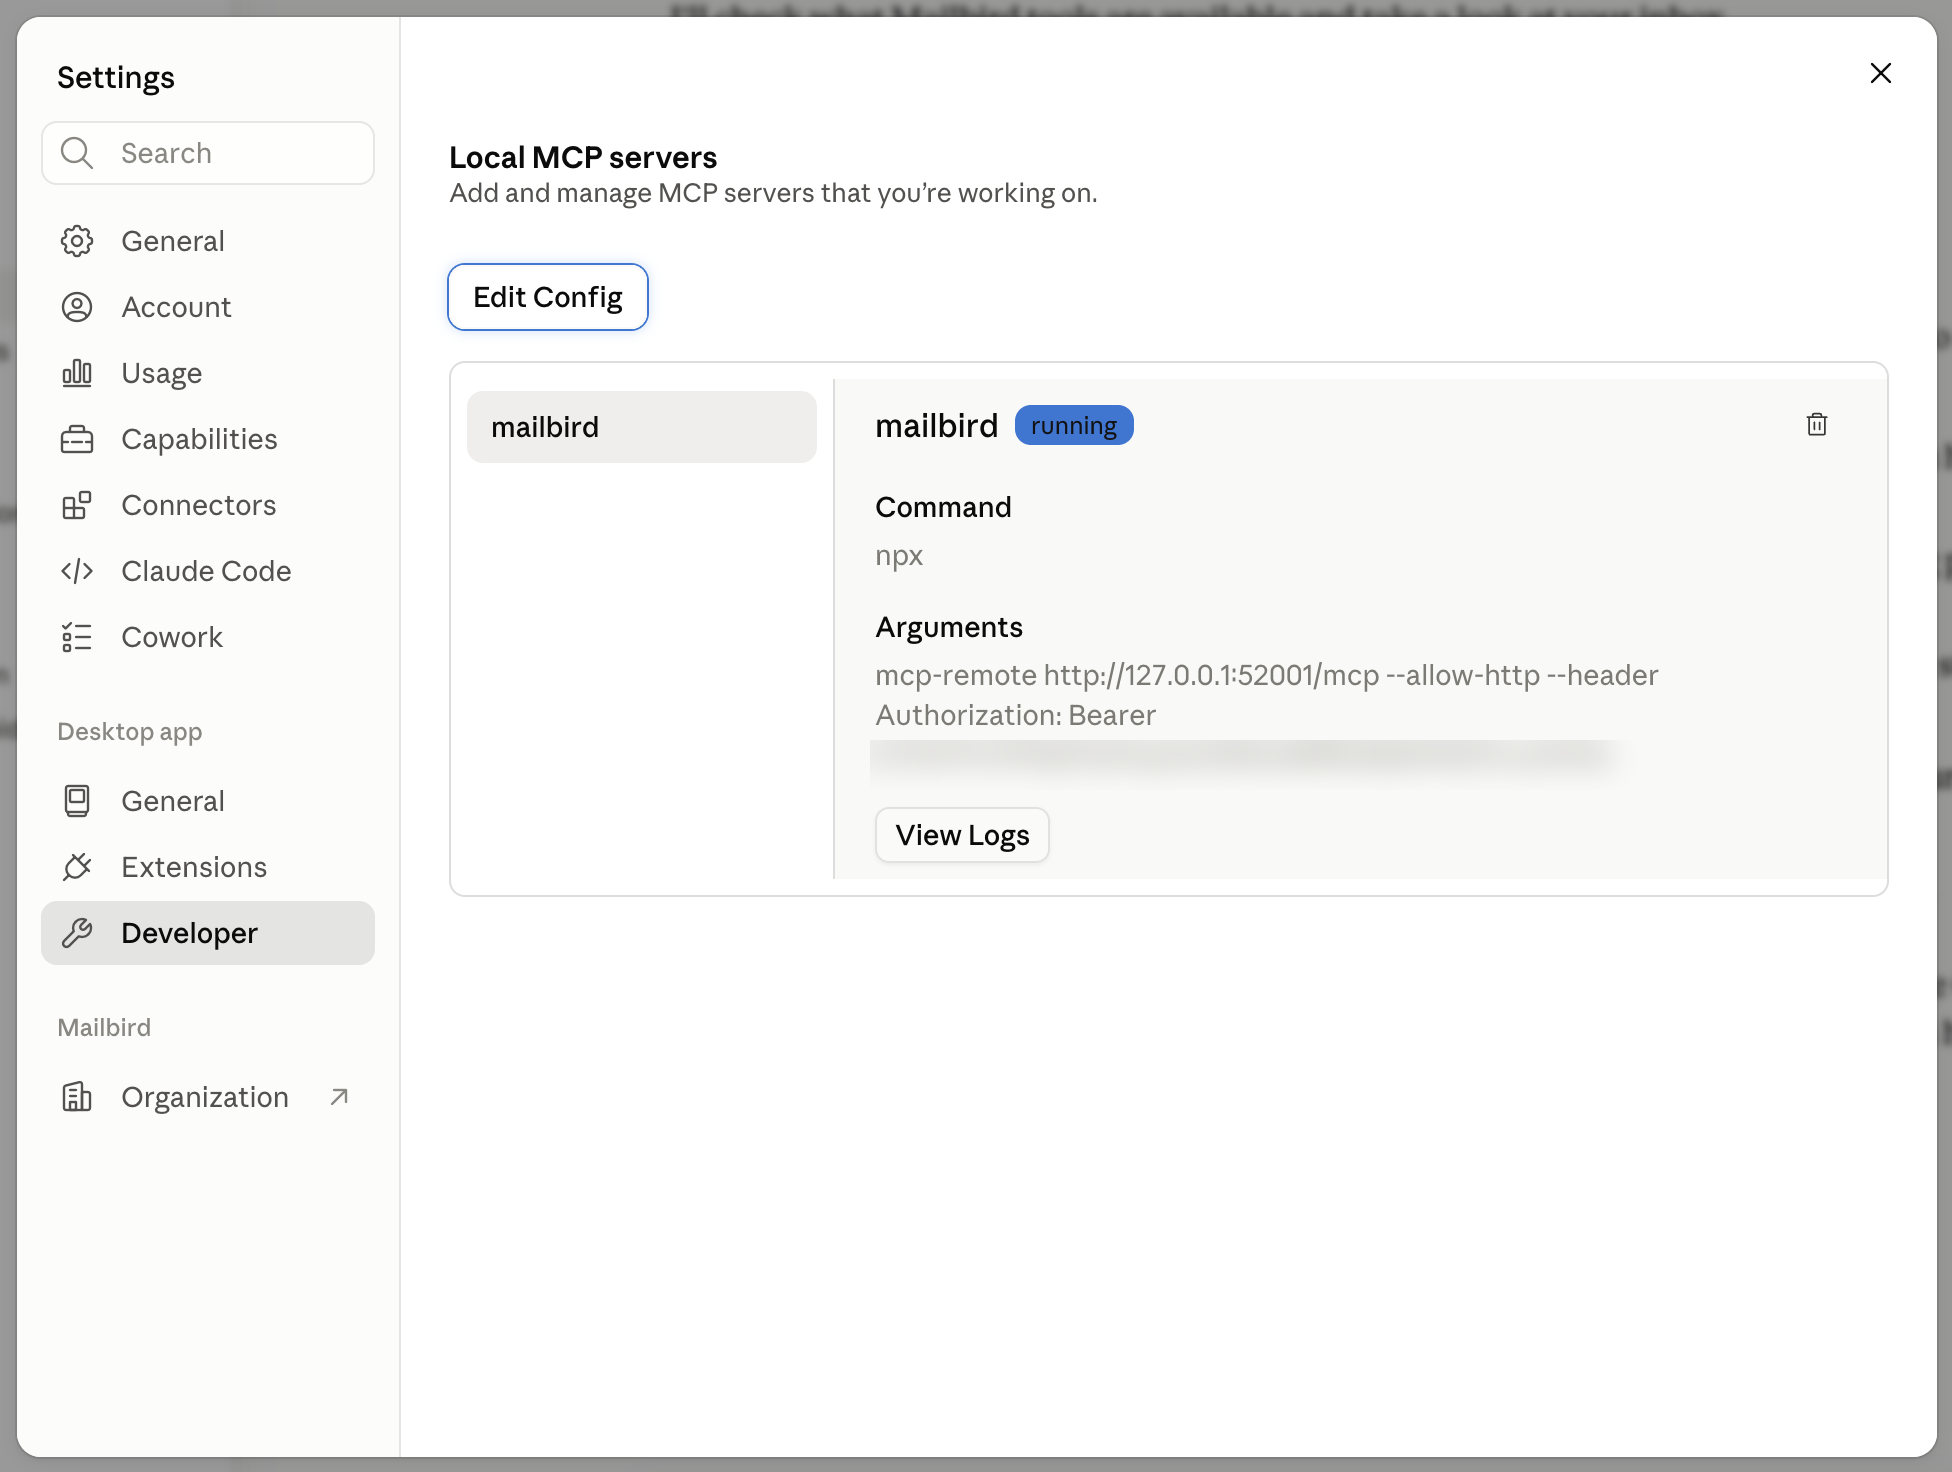Click the mcp-remote arguments text
The width and height of the screenshot is (1952, 1472).
pyautogui.click(x=1266, y=675)
